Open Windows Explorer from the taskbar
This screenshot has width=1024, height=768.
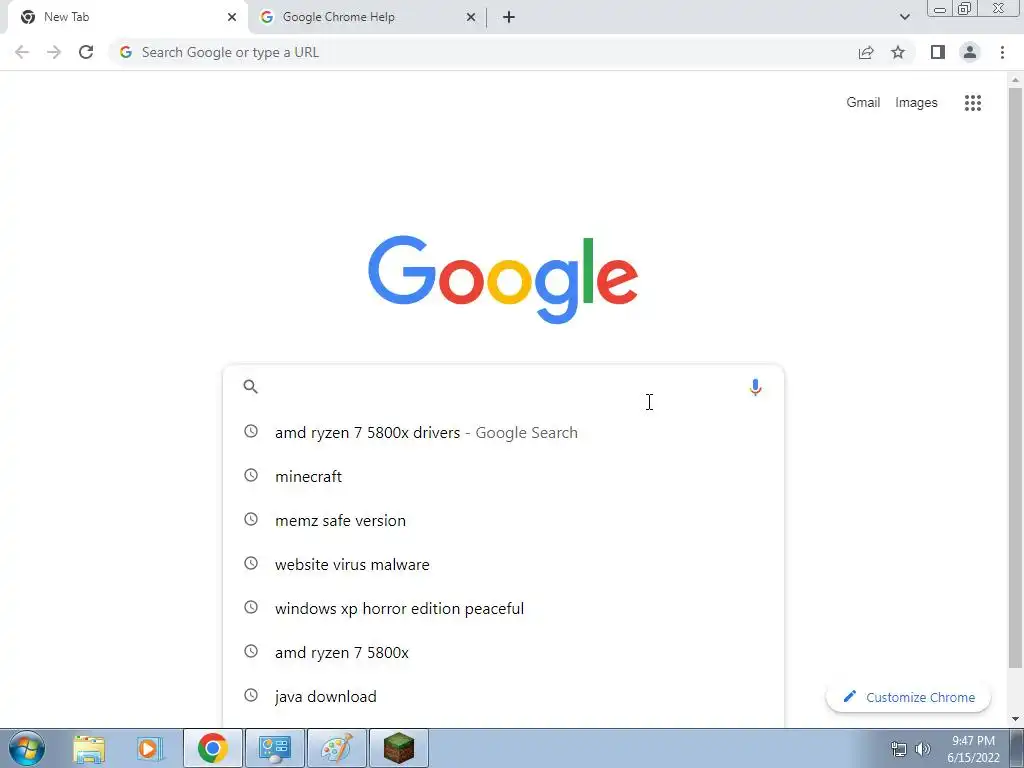89,748
